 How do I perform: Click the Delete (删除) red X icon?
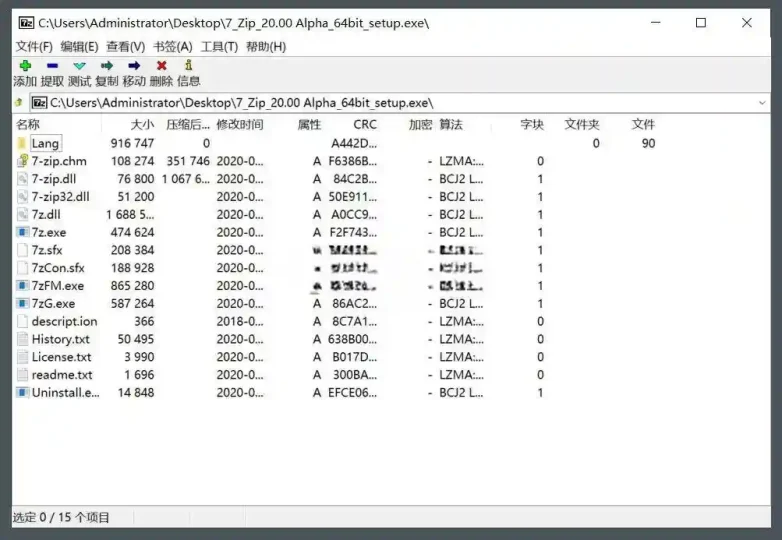pos(162,65)
